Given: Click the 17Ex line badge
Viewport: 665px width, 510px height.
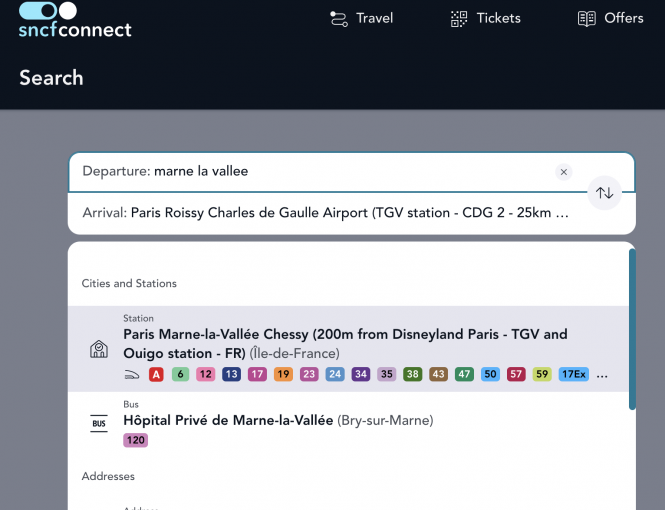Looking at the screenshot, I should pos(574,374).
